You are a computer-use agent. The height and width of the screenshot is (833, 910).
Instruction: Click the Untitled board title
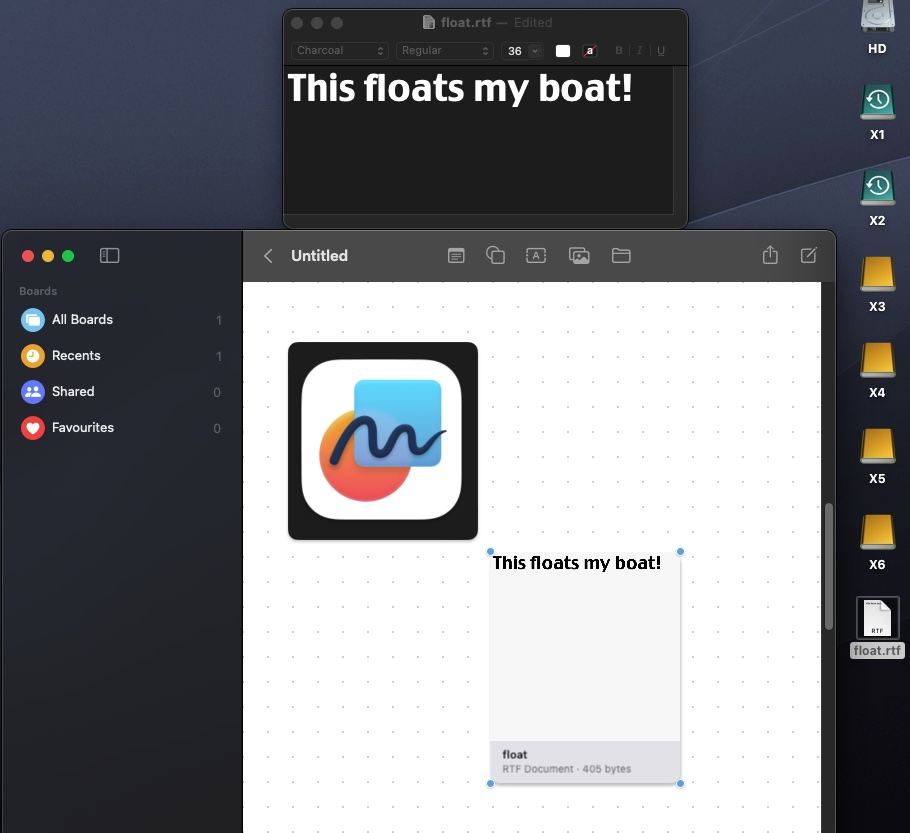319,256
